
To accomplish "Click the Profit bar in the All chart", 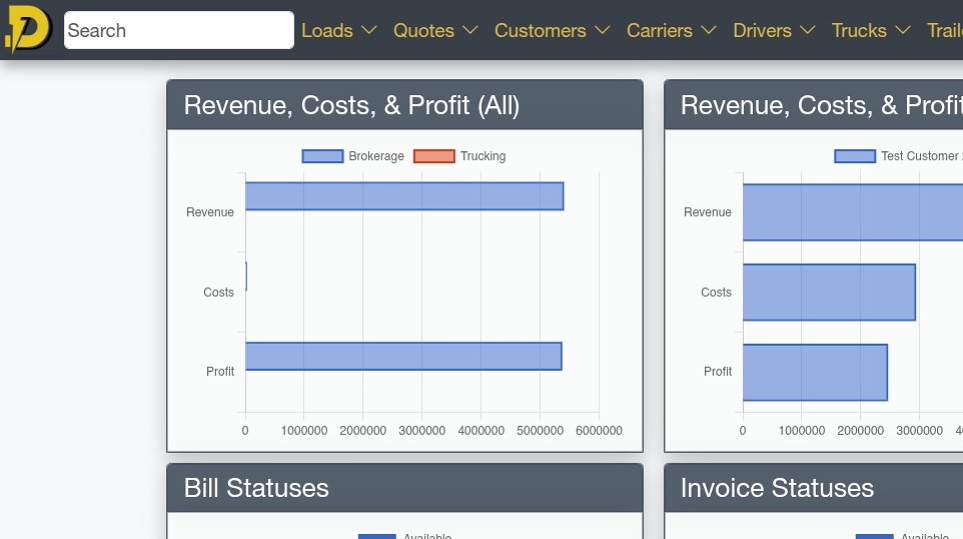I will (404, 356).
